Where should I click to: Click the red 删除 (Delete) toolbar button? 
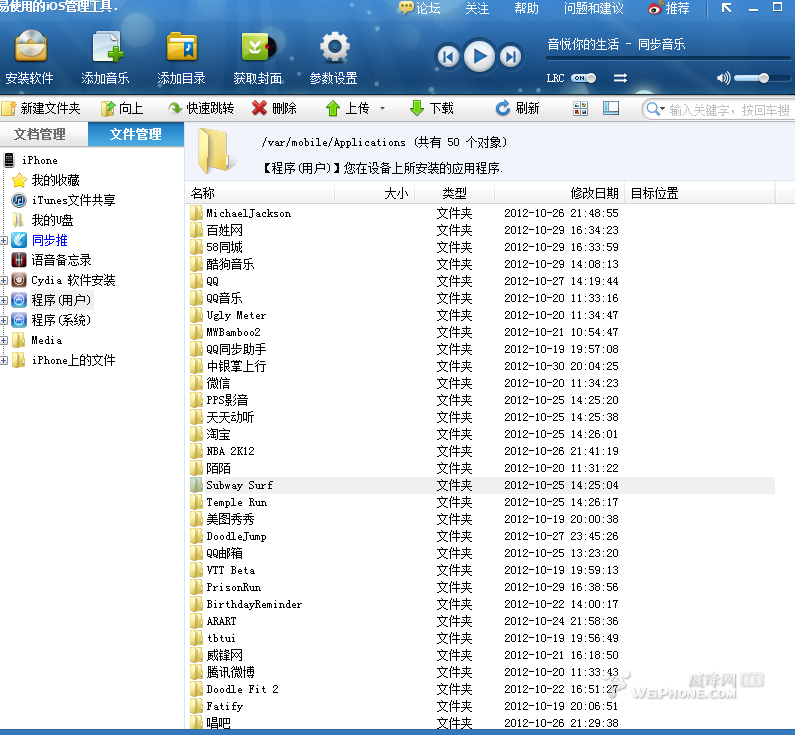(x=274, y=108)
